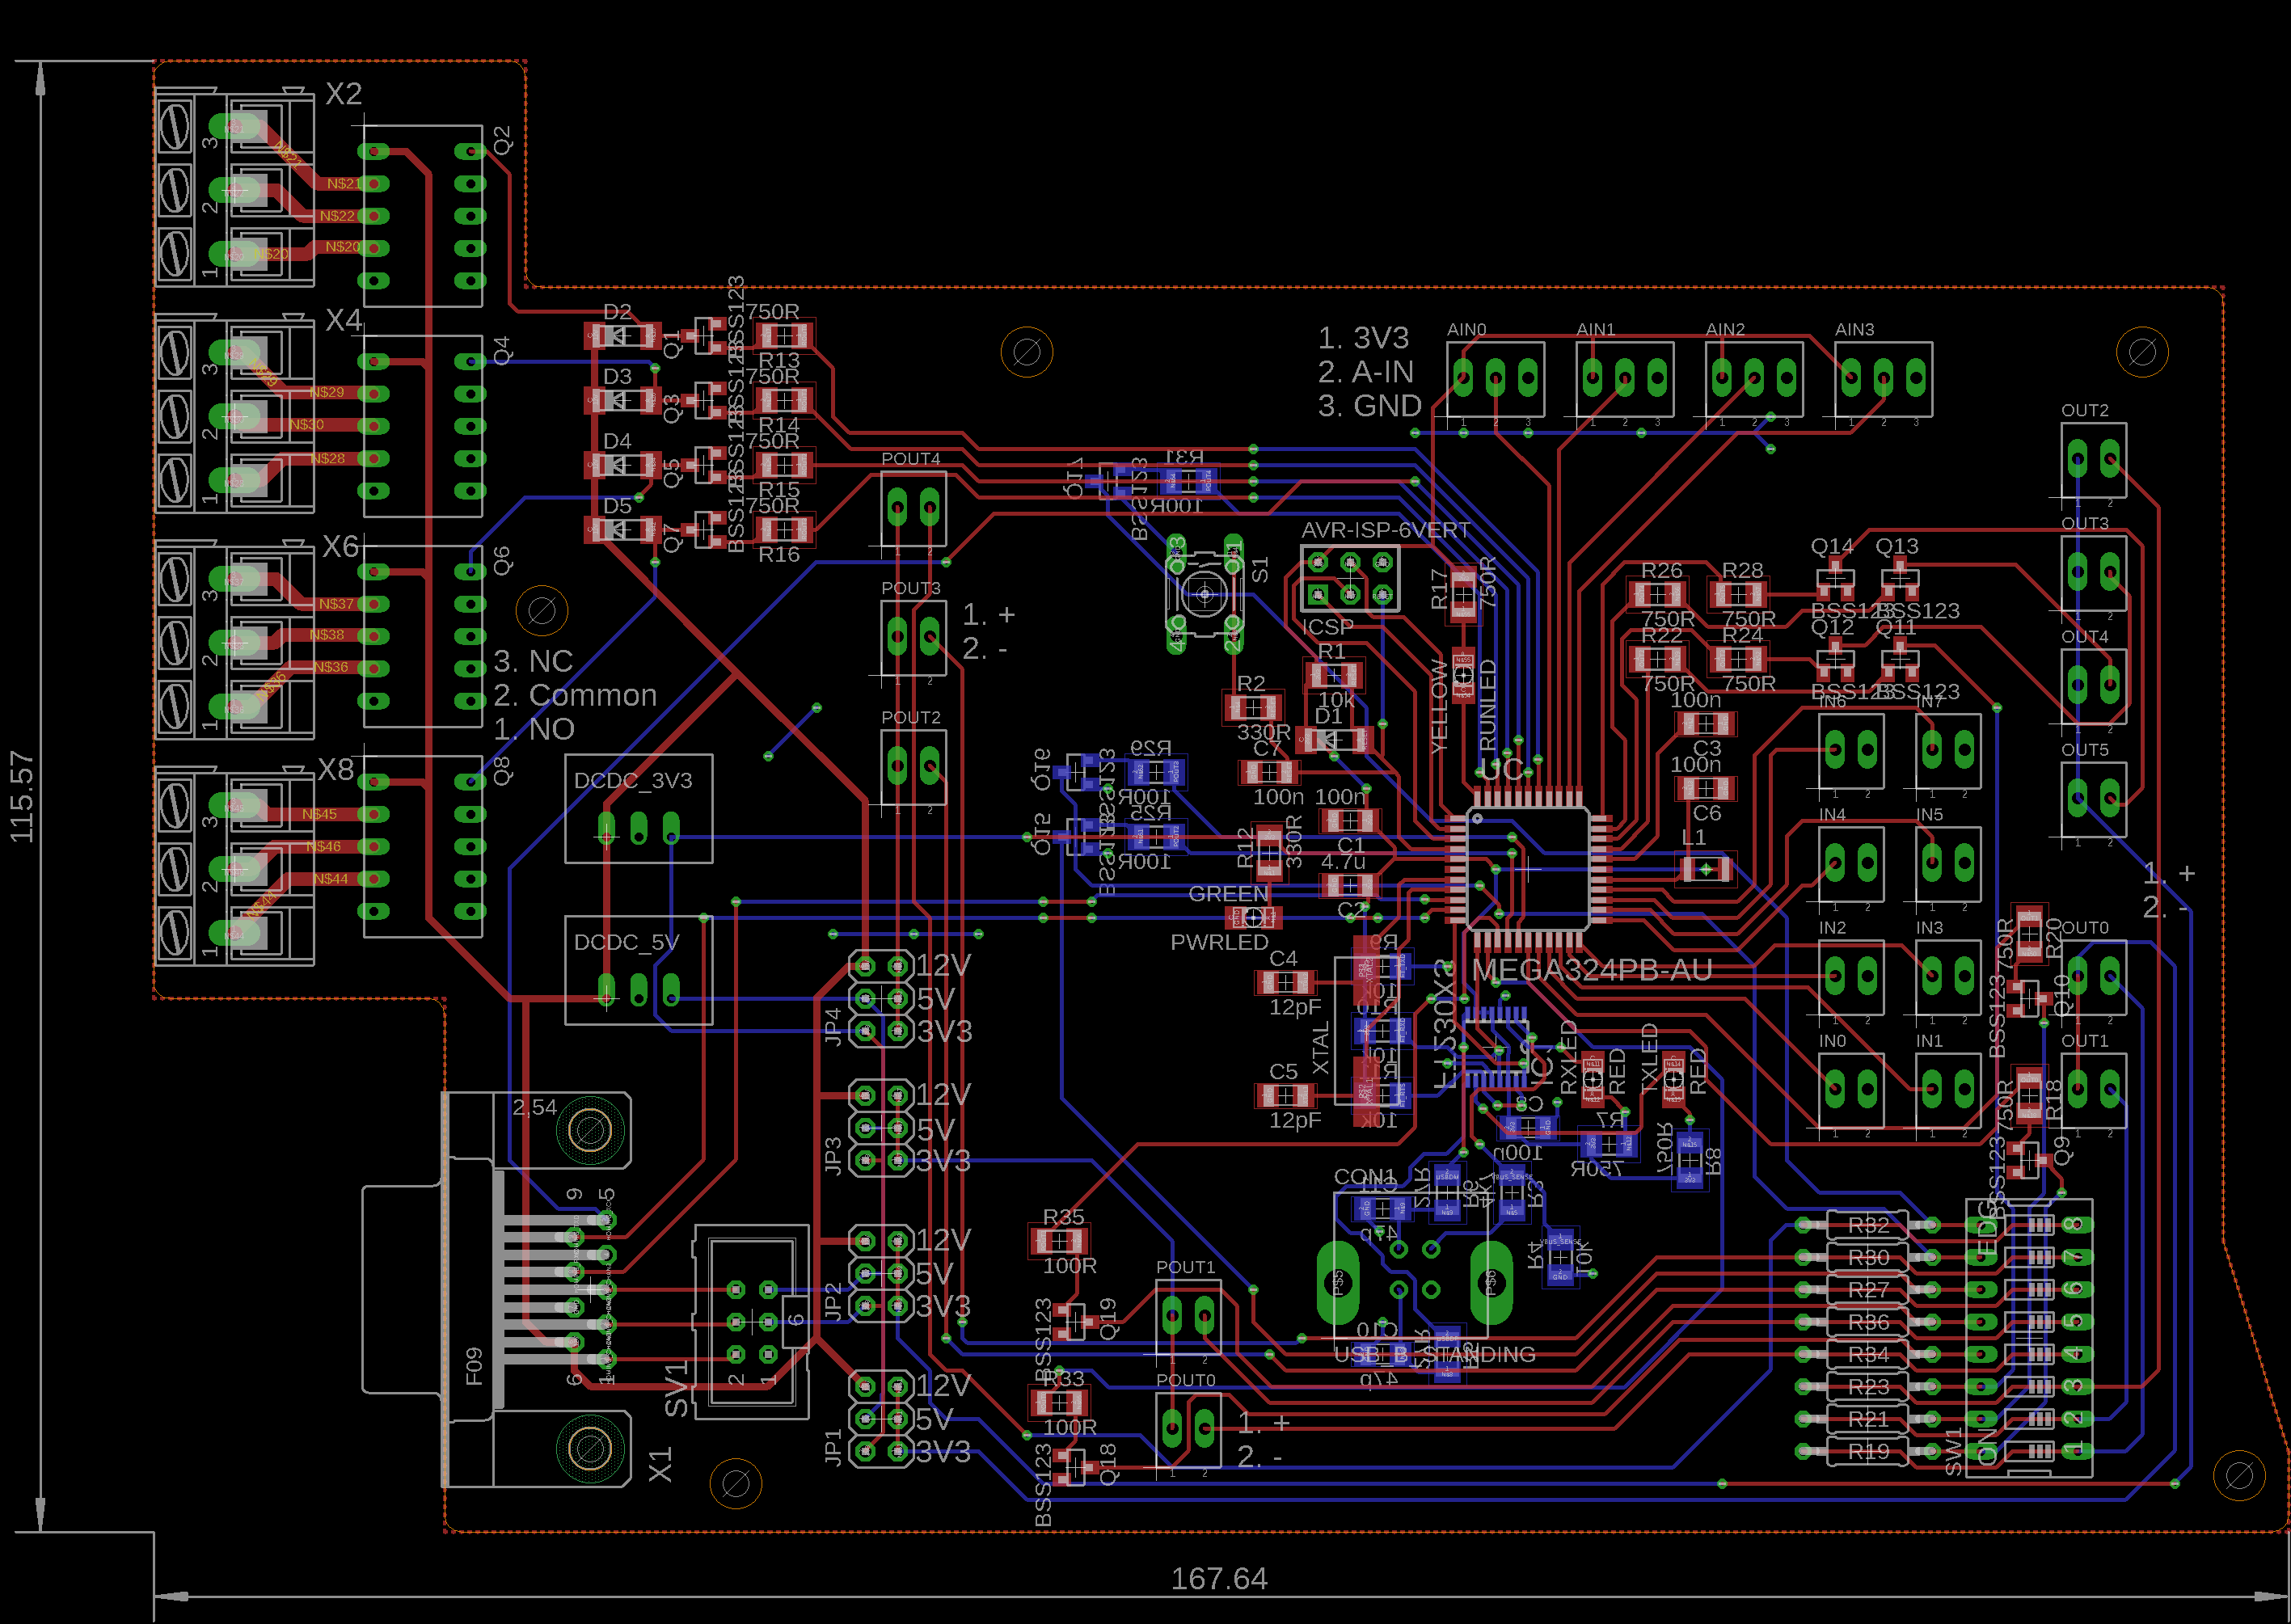Image resolution: width=2291 pixels, height=1624 pixels.
Task: Click the POUT1 two-pin header
Action: point(1188,1317)
